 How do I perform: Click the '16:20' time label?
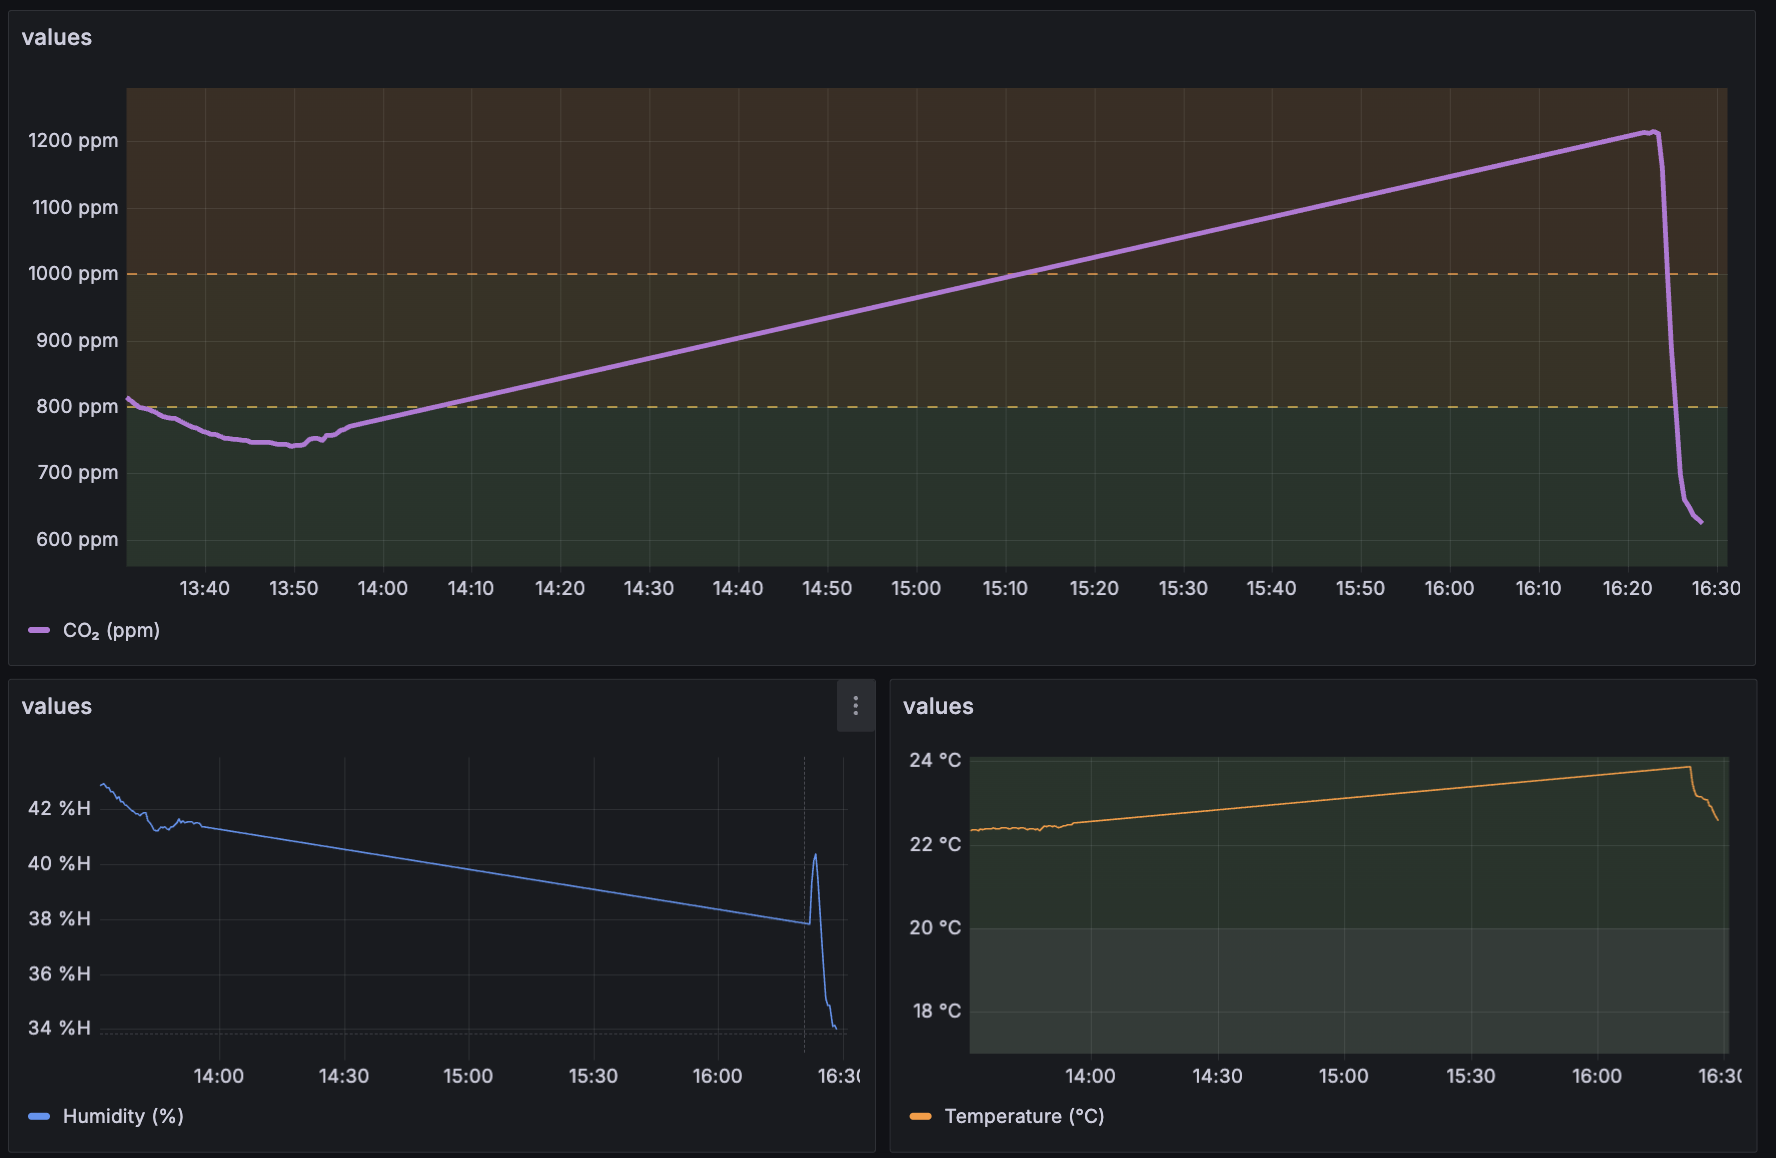[1627, 588]
